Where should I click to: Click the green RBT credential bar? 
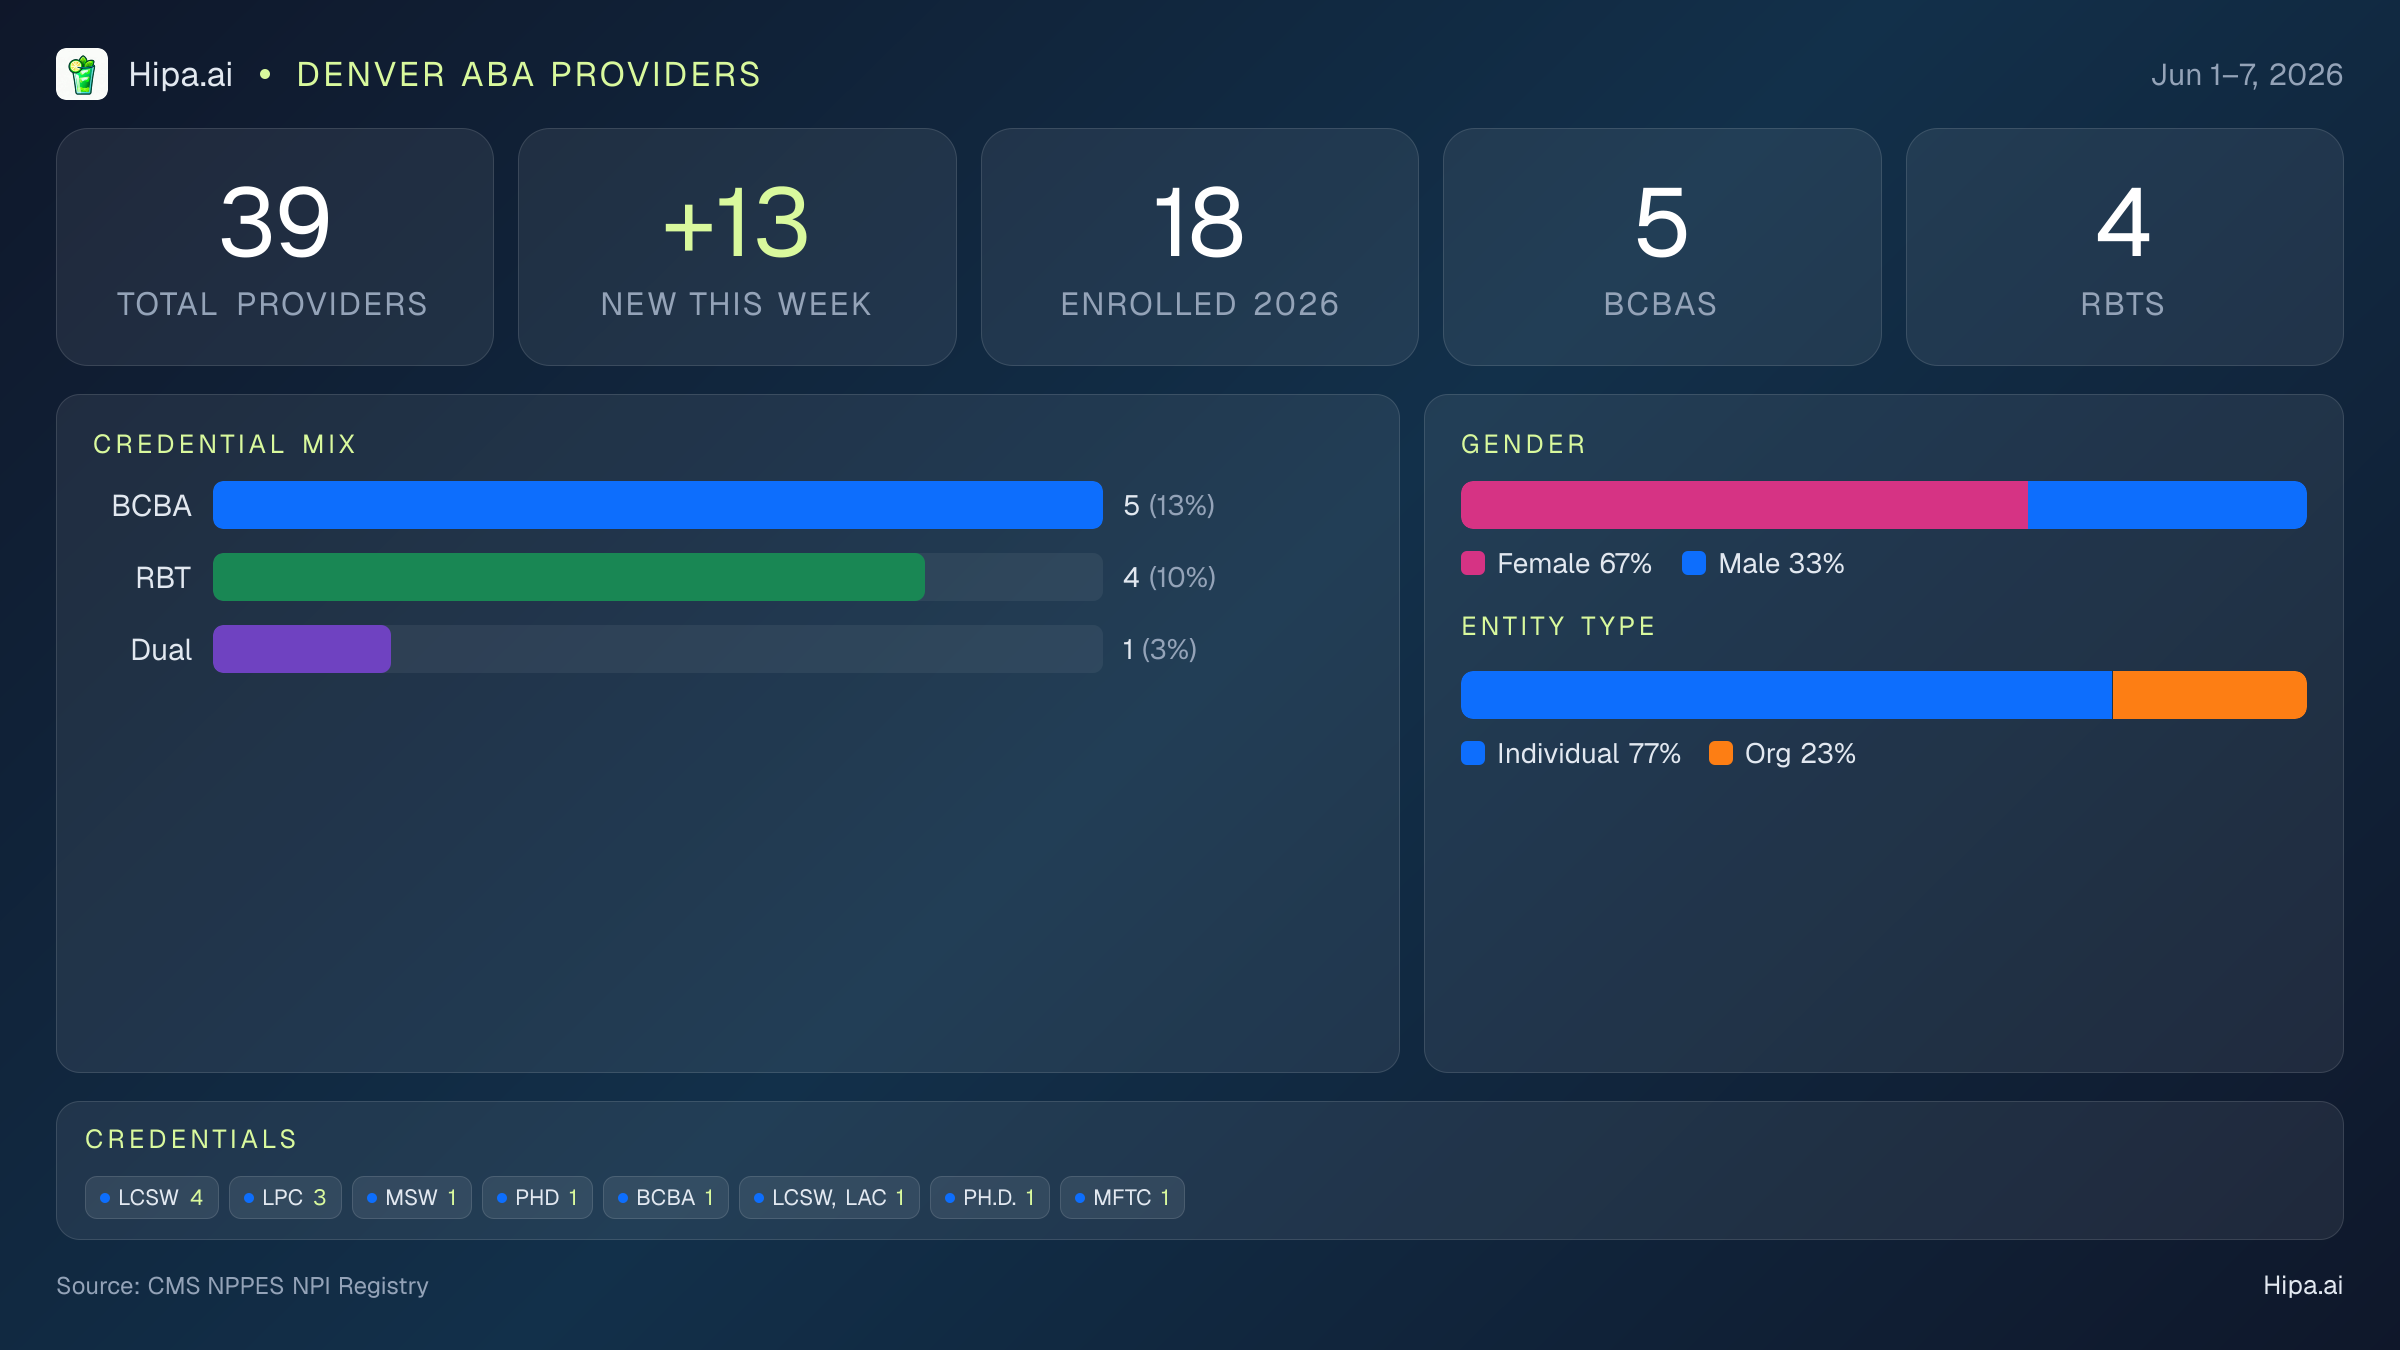click(569, 577)
